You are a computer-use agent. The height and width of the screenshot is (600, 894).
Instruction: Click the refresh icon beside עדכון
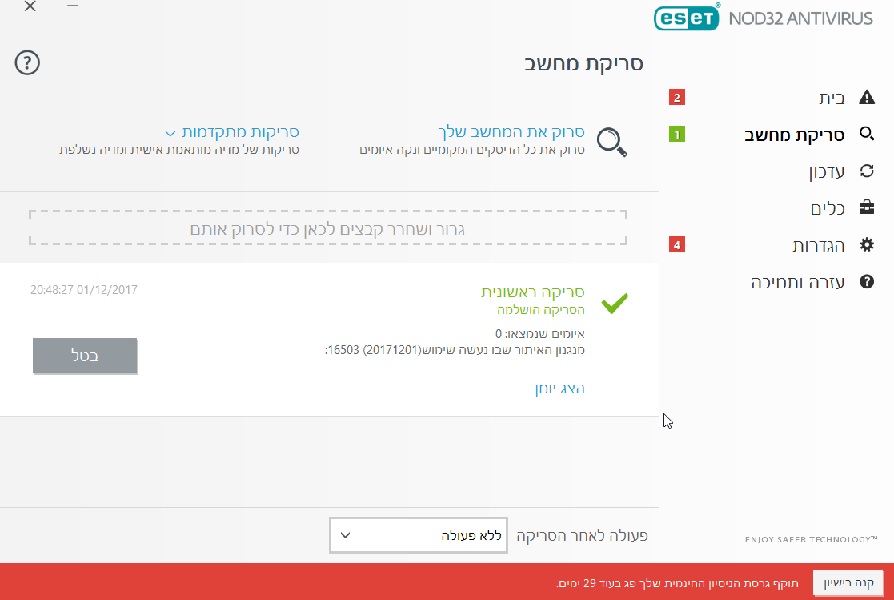[x=866, y=171]
